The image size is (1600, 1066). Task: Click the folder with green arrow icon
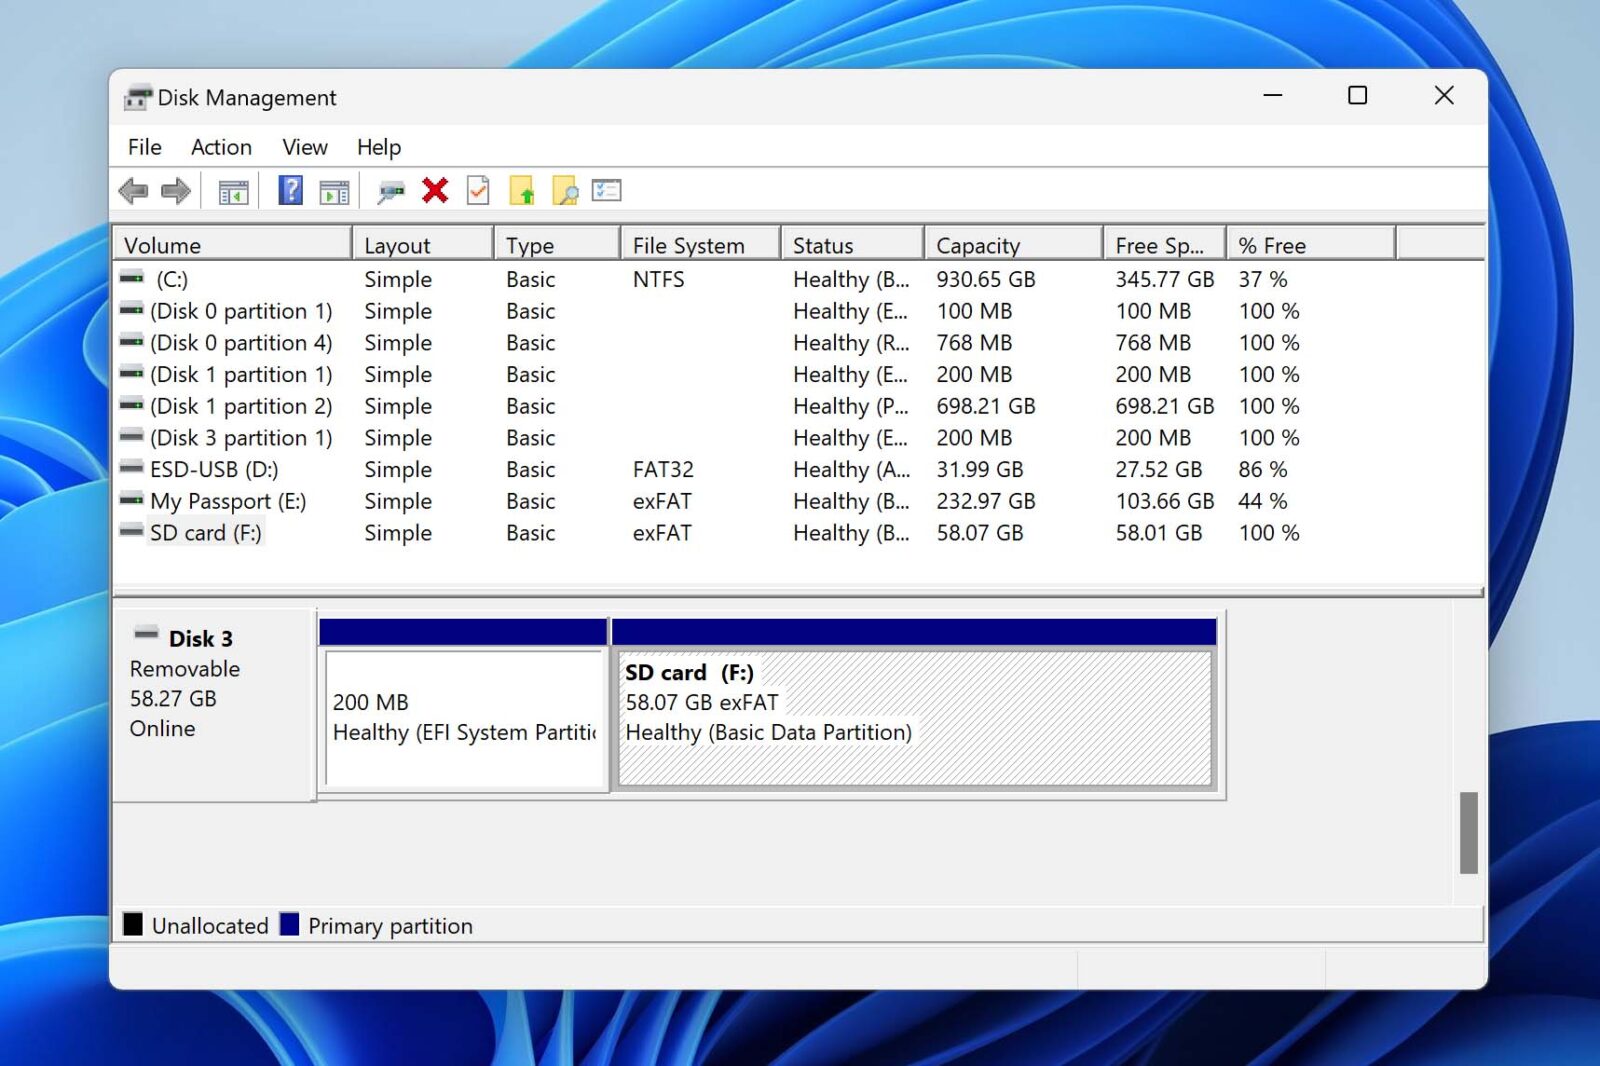pyautogui.click(x=522, y=190)
